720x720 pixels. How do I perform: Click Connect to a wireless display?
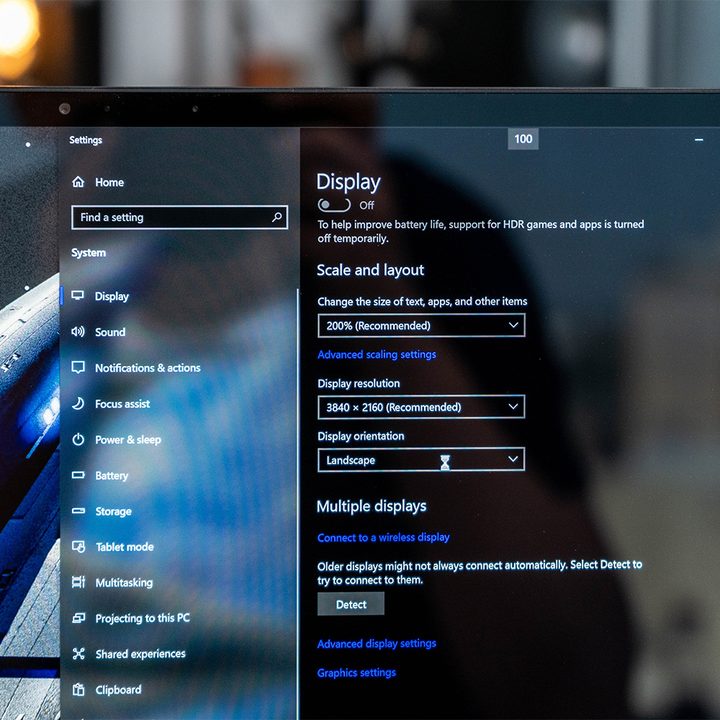[x=383, y=537]
